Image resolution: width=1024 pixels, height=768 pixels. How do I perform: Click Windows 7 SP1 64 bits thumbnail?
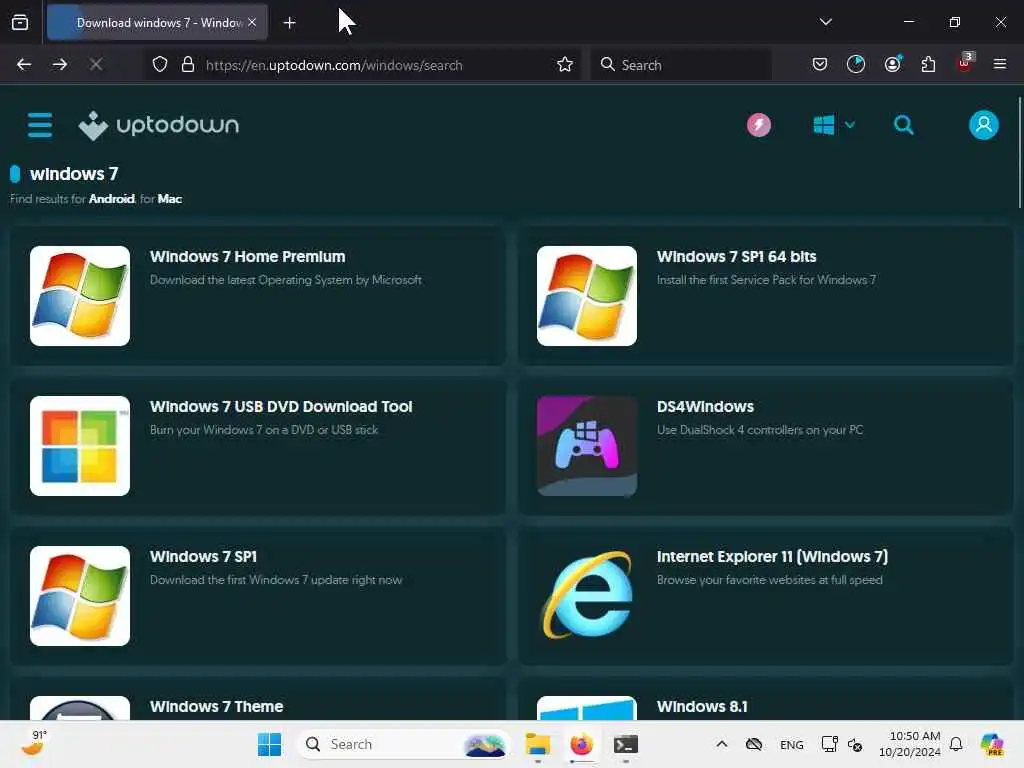tap(586, 296)
